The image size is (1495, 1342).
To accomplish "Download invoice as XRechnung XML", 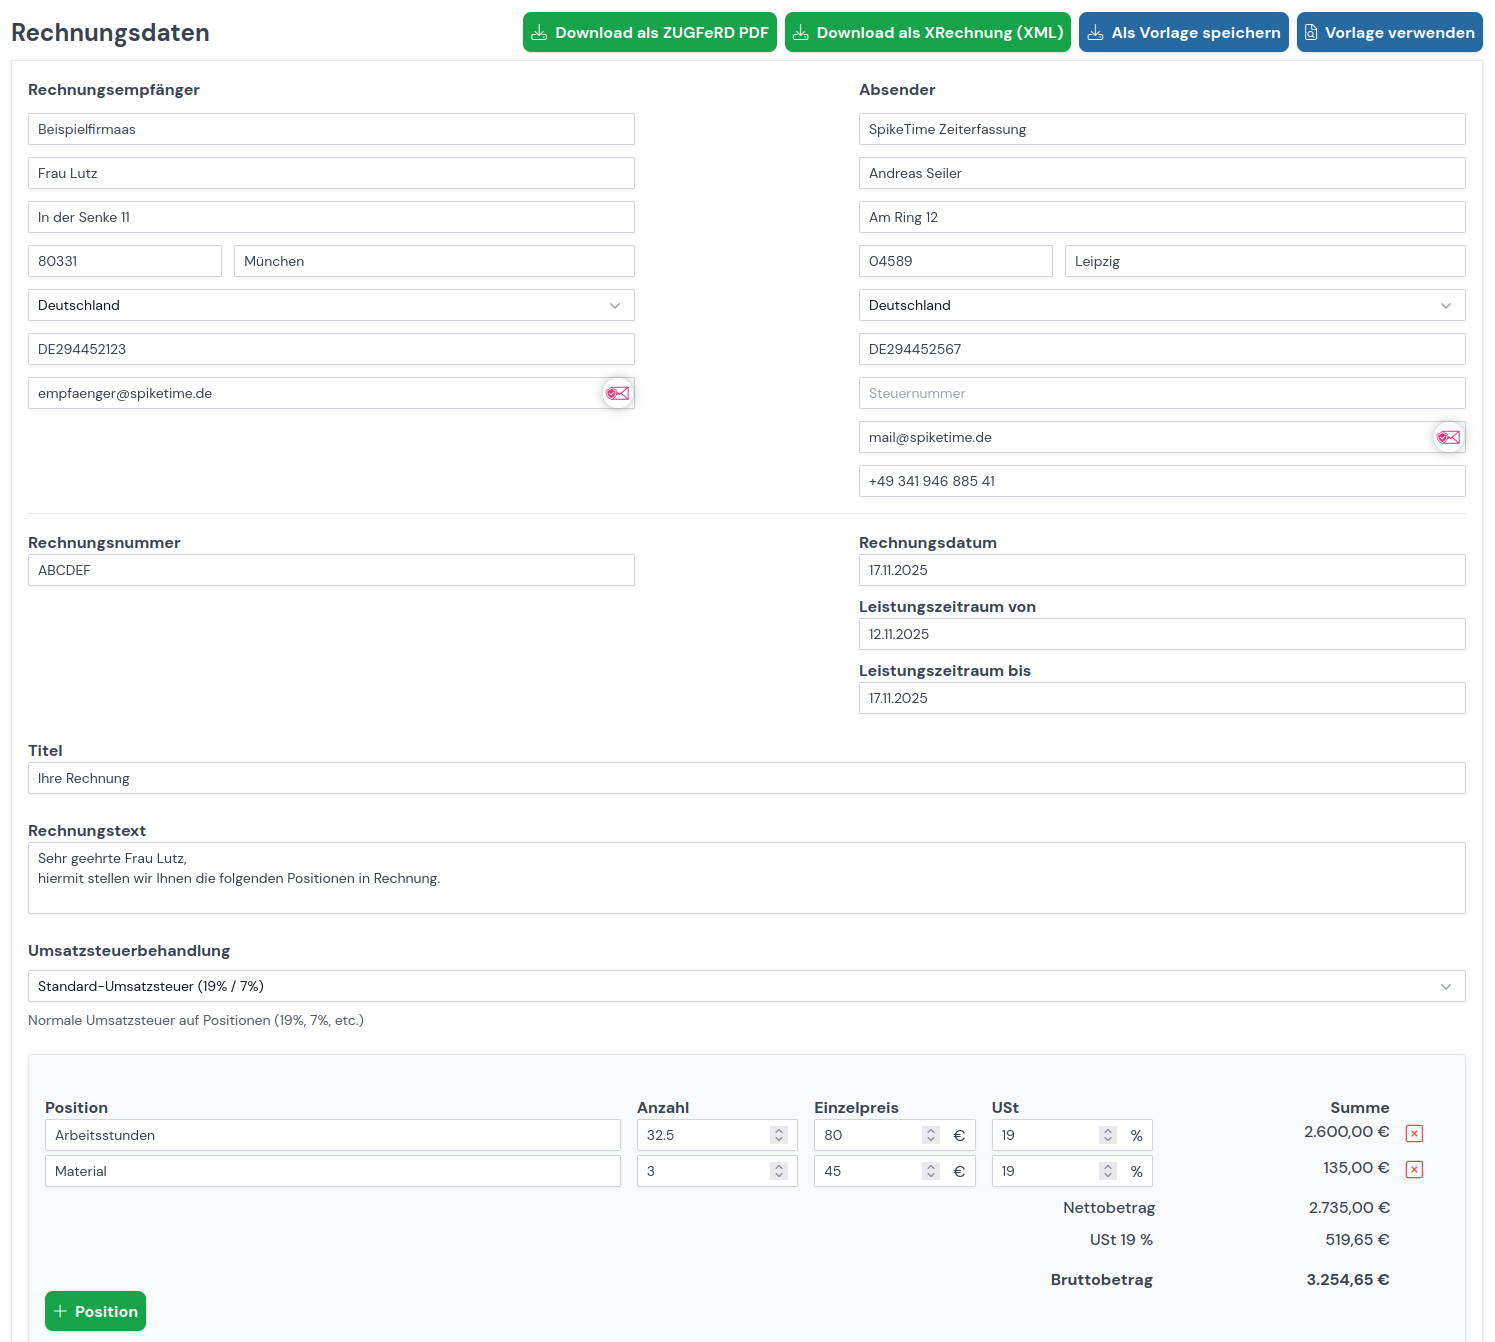I will 927,32.
